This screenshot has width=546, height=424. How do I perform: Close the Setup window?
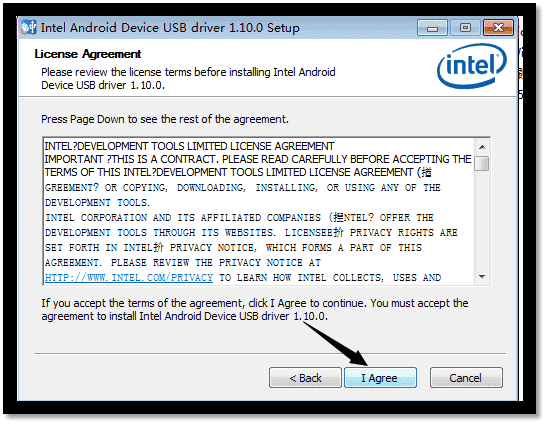tap(498, 28)
